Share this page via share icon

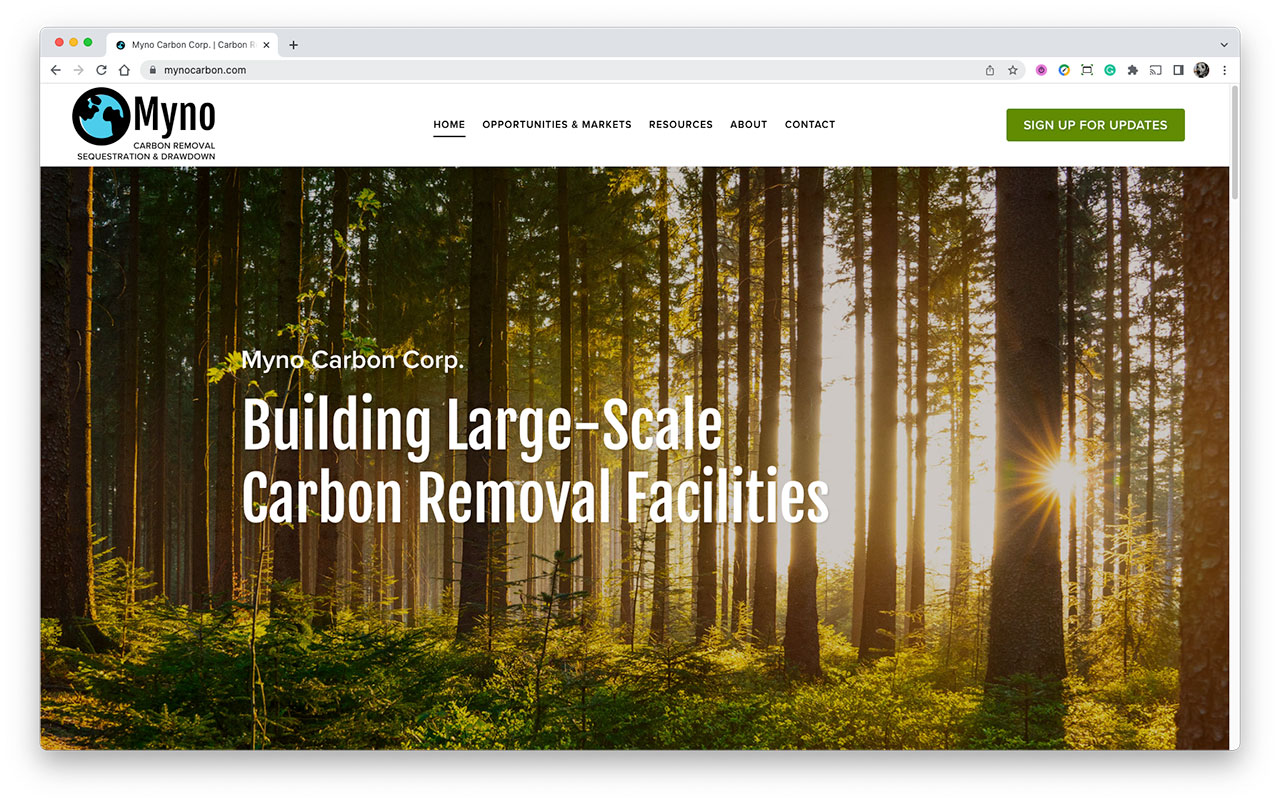(990, 70)
